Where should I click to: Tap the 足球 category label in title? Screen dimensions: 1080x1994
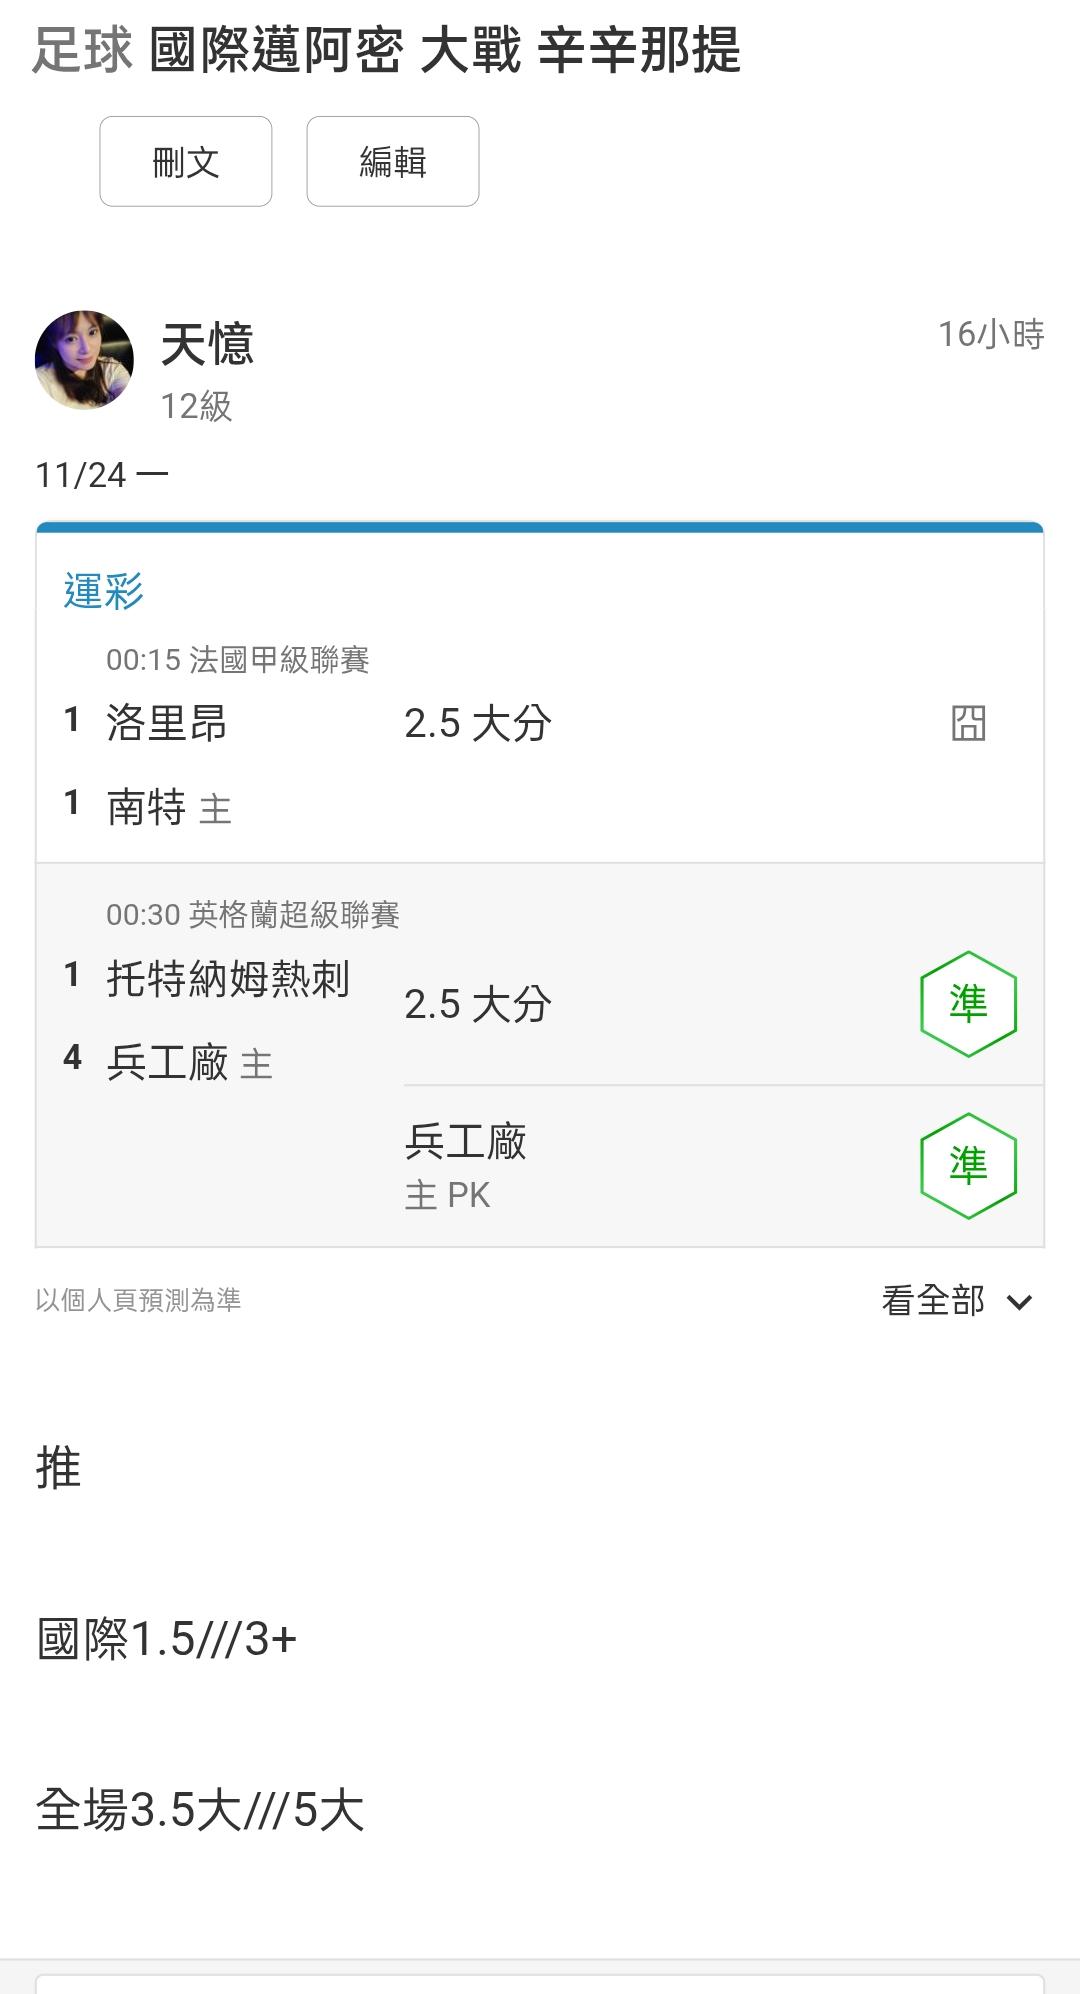click(x=82, y=50)
